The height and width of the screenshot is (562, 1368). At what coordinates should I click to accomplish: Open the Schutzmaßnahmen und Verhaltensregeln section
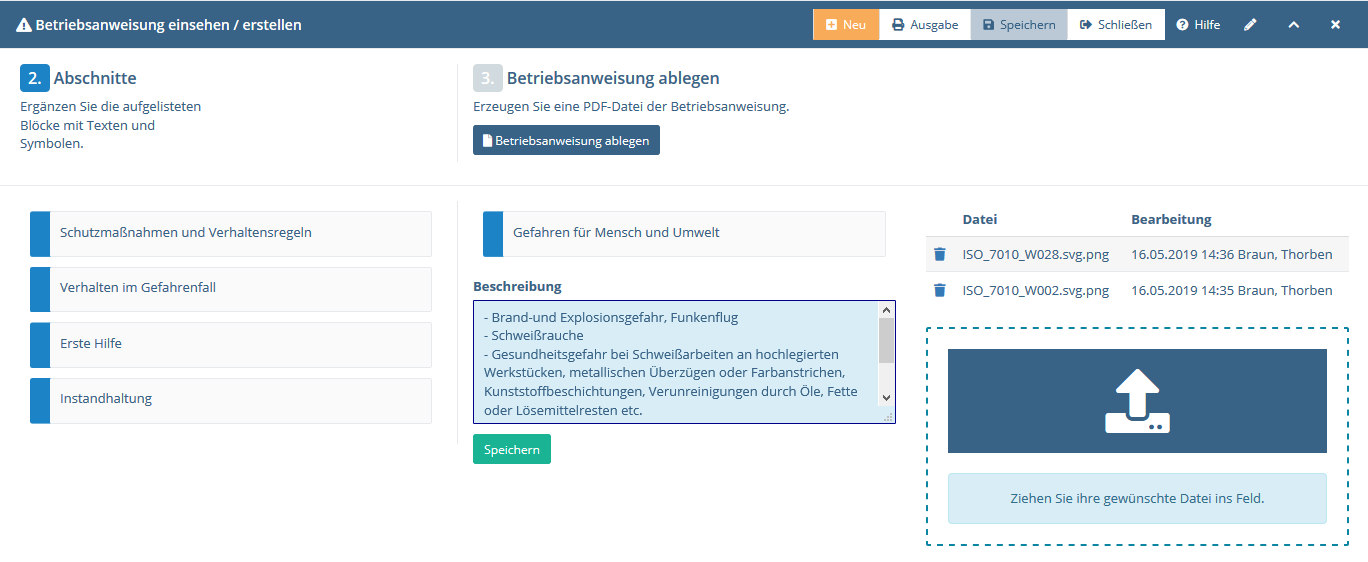(x=231, y=233)
